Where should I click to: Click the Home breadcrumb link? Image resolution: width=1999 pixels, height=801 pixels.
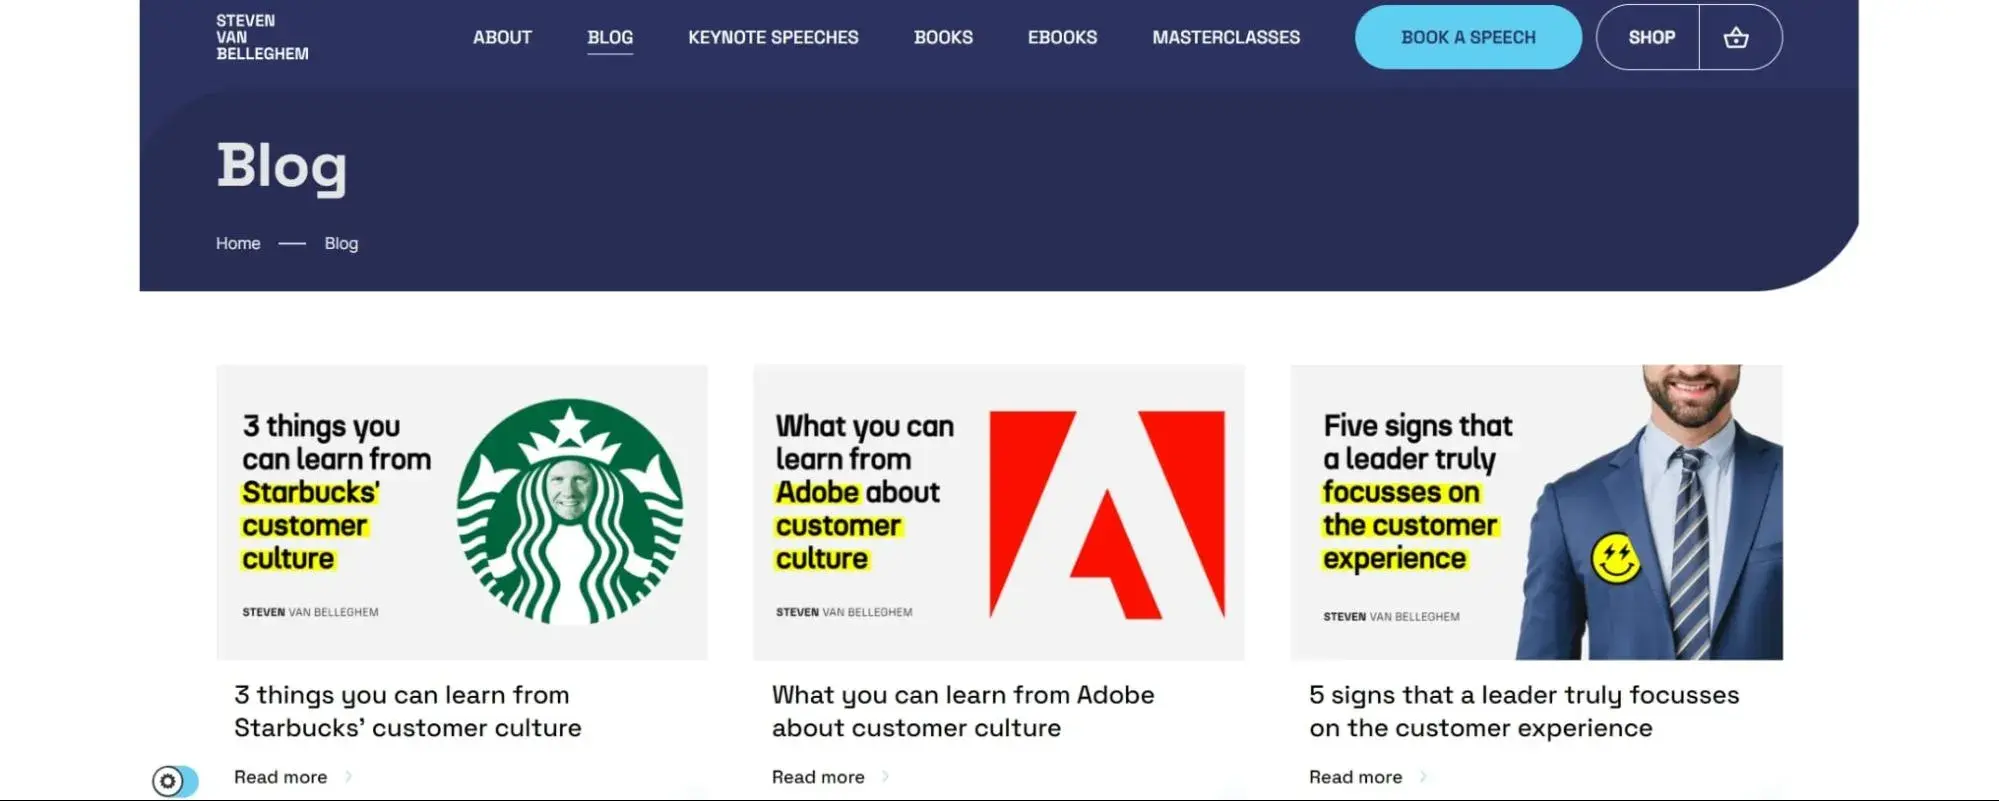(238, 244)
